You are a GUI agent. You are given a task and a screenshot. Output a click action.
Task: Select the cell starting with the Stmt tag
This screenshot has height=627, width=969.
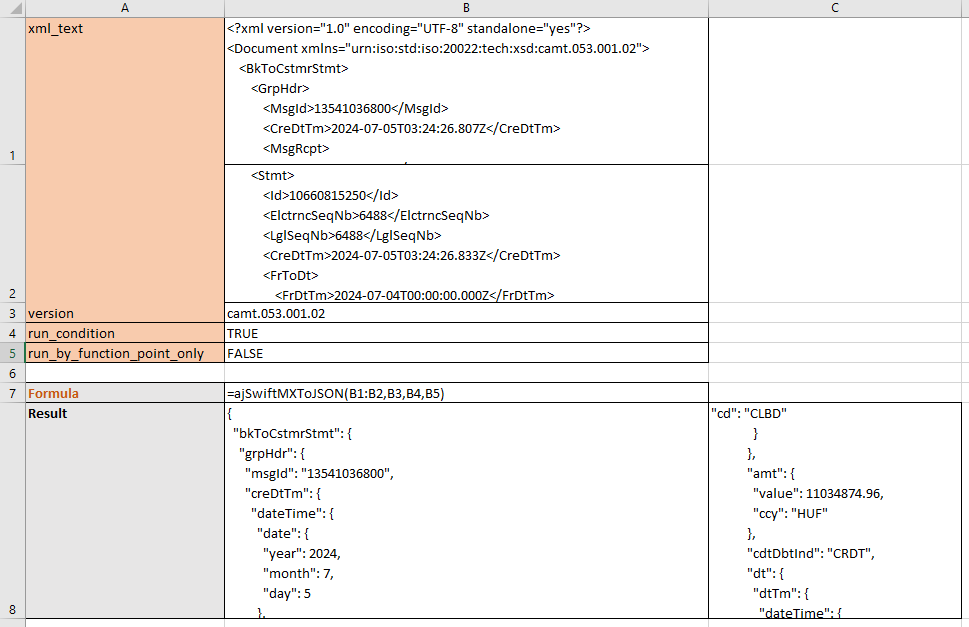[466, 233]
